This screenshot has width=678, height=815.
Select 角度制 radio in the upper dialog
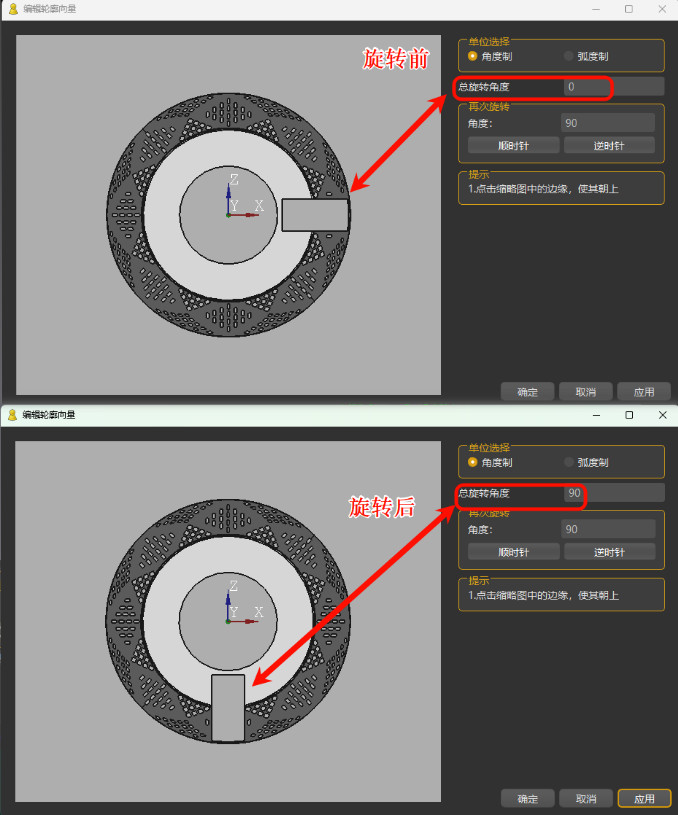point(473,56)
